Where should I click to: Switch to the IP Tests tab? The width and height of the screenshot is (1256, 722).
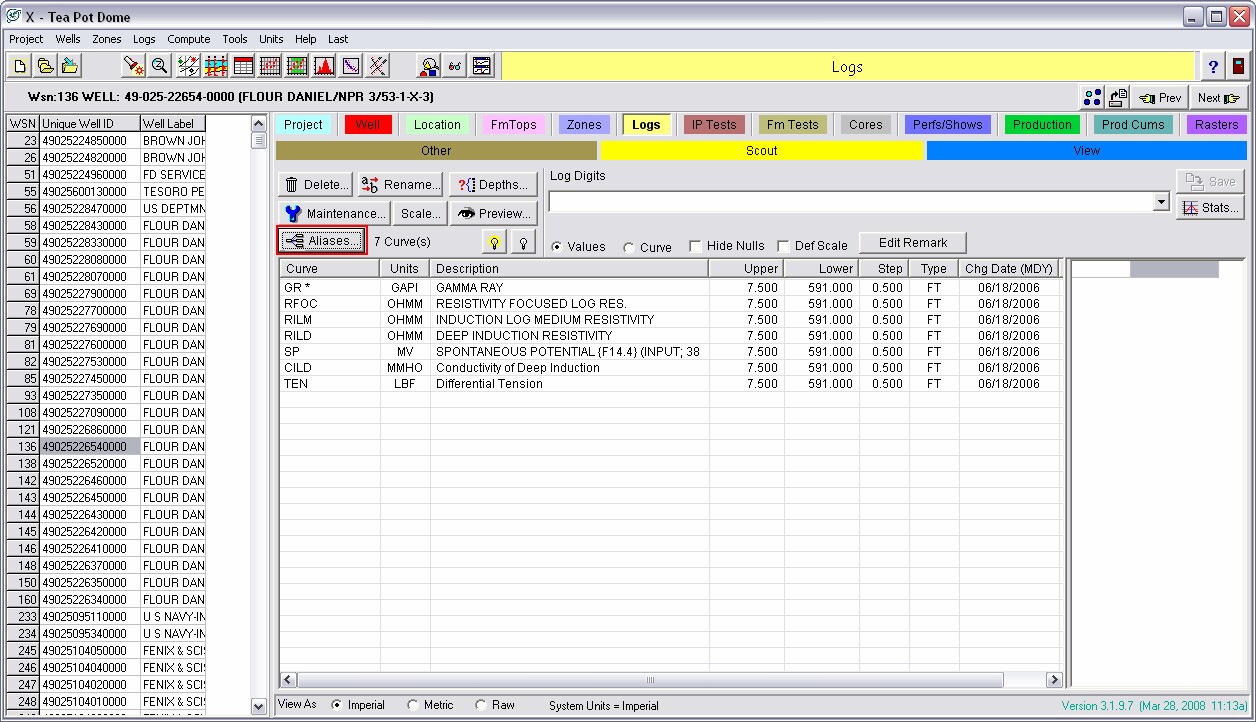pos(714,125)
